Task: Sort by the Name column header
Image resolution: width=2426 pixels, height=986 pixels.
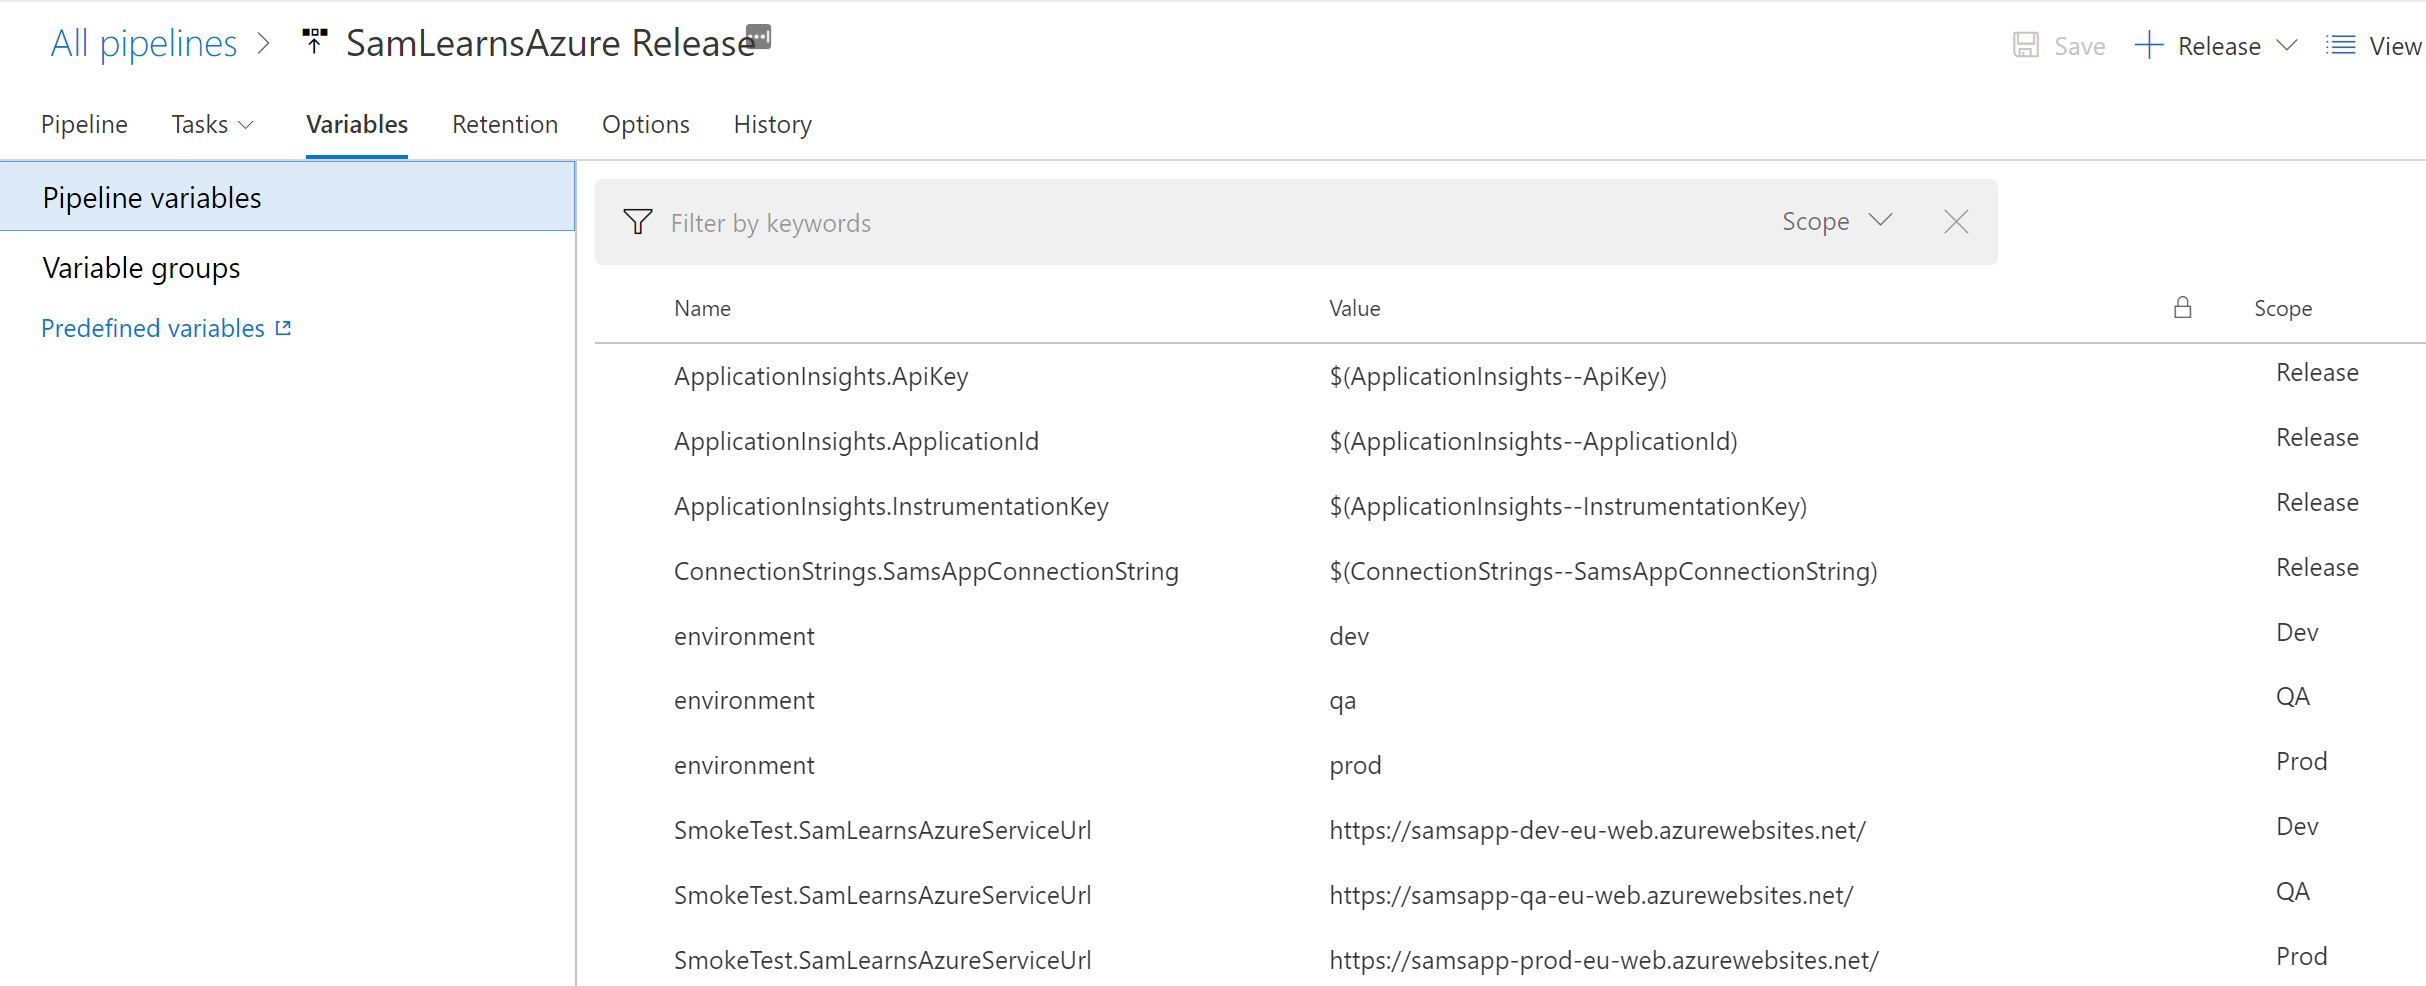Action: pos(702,308)
